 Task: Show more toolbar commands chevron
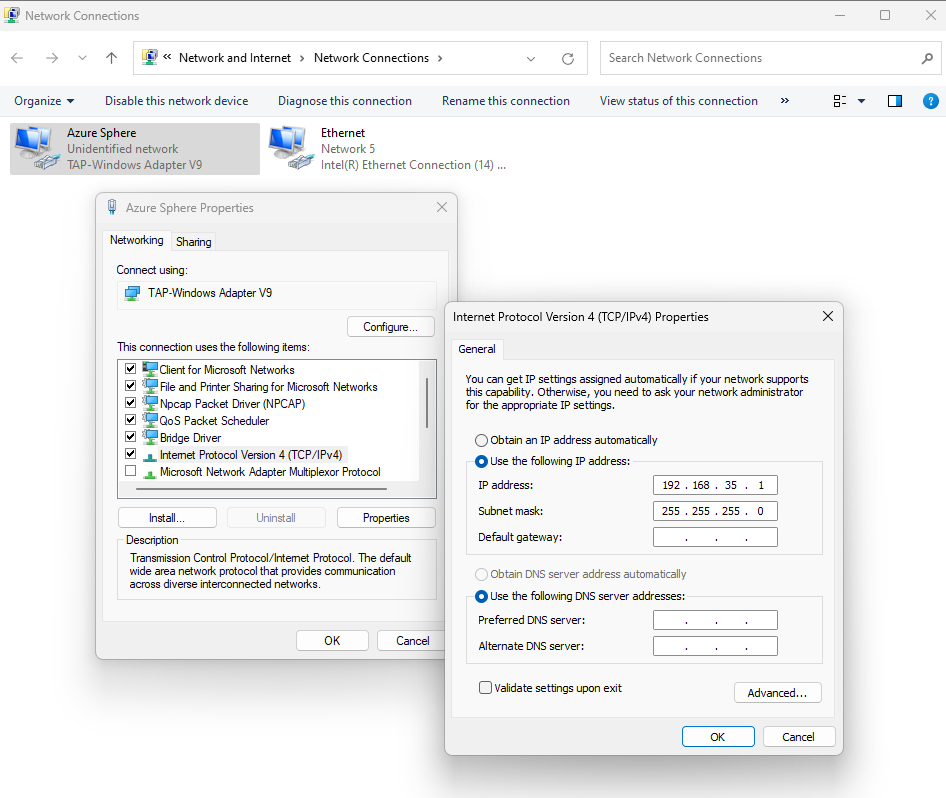784,101
